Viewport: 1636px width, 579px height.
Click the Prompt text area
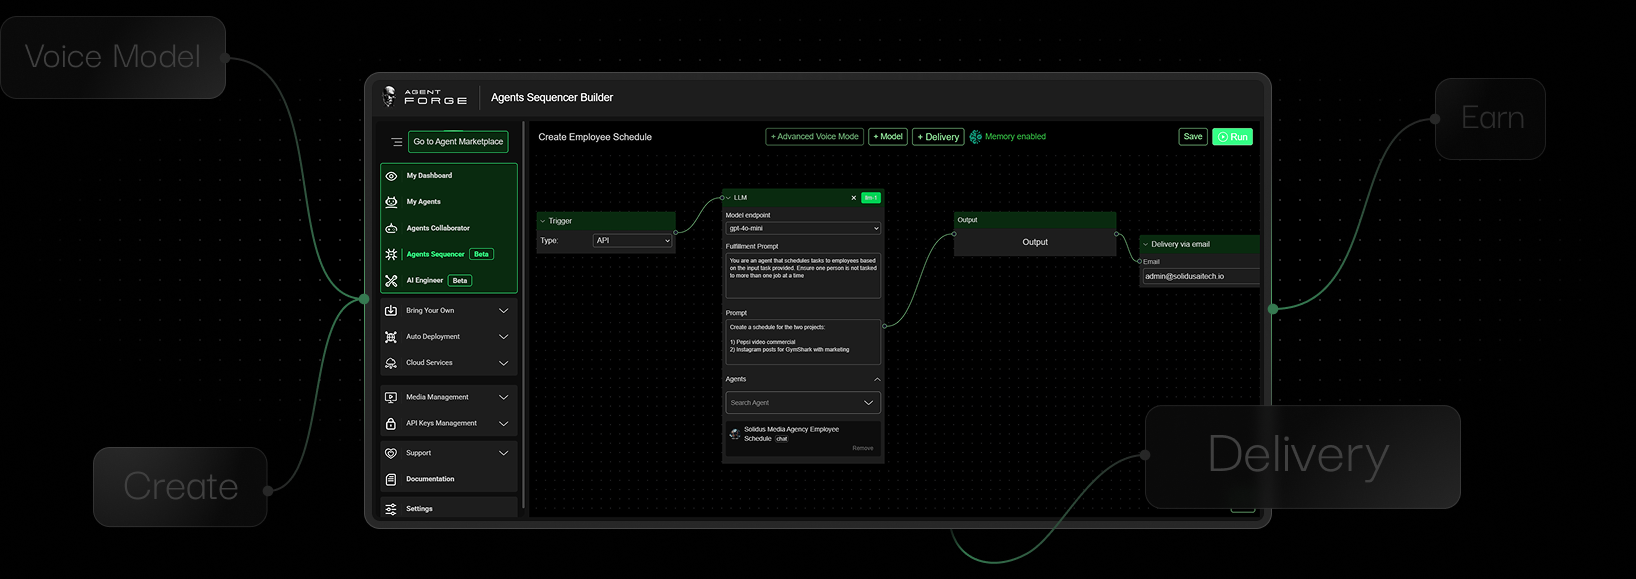[x=803, y=342]
